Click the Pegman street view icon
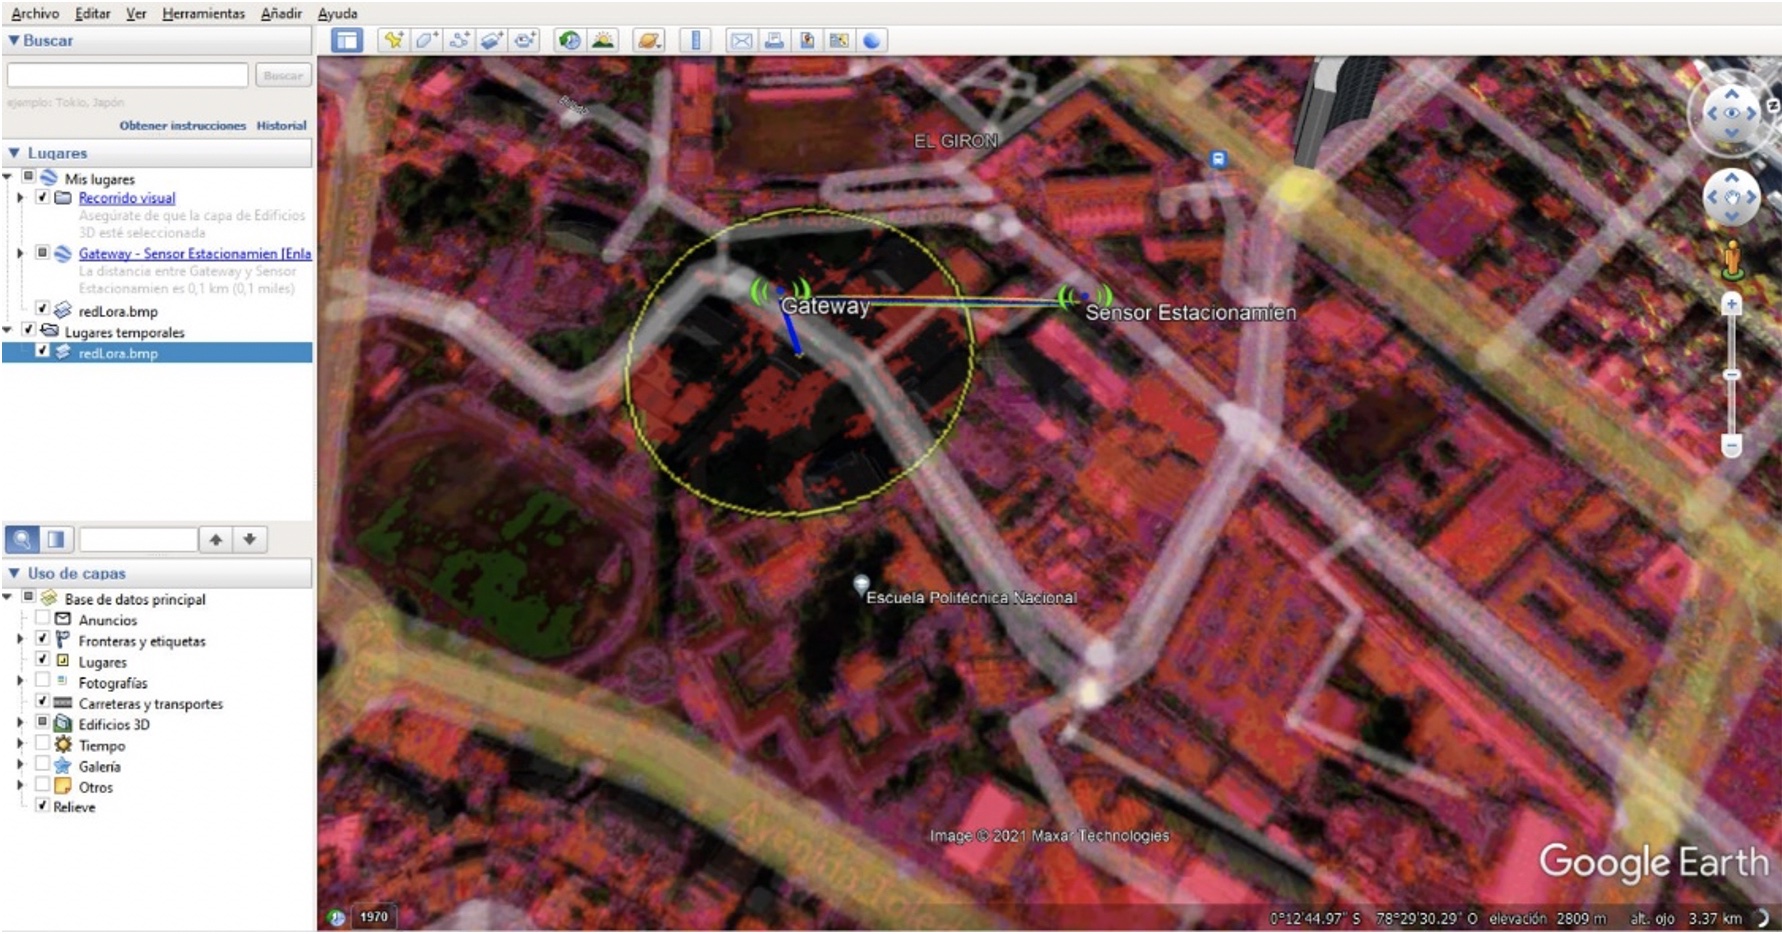This screenshot has height=934, width=1782. click(x=1732, y=260)
